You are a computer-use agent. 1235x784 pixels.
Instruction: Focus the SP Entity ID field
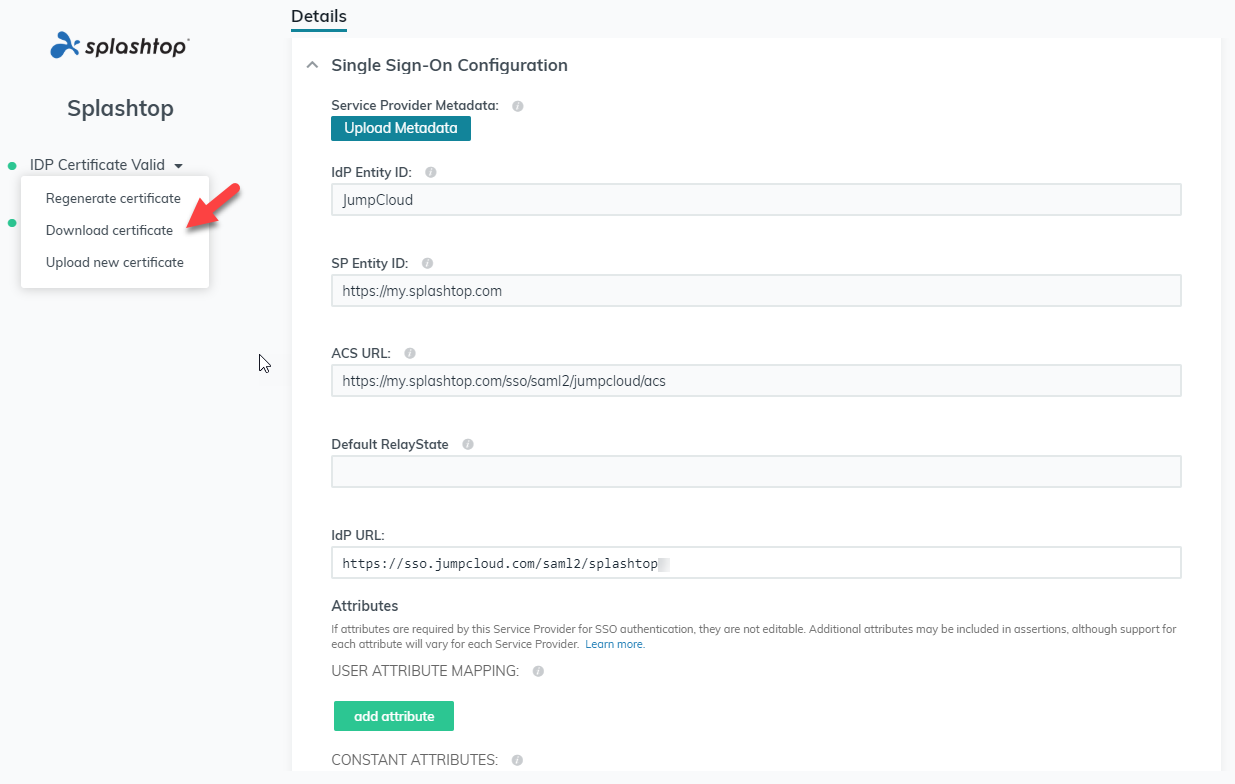click(x=756, y=291)
